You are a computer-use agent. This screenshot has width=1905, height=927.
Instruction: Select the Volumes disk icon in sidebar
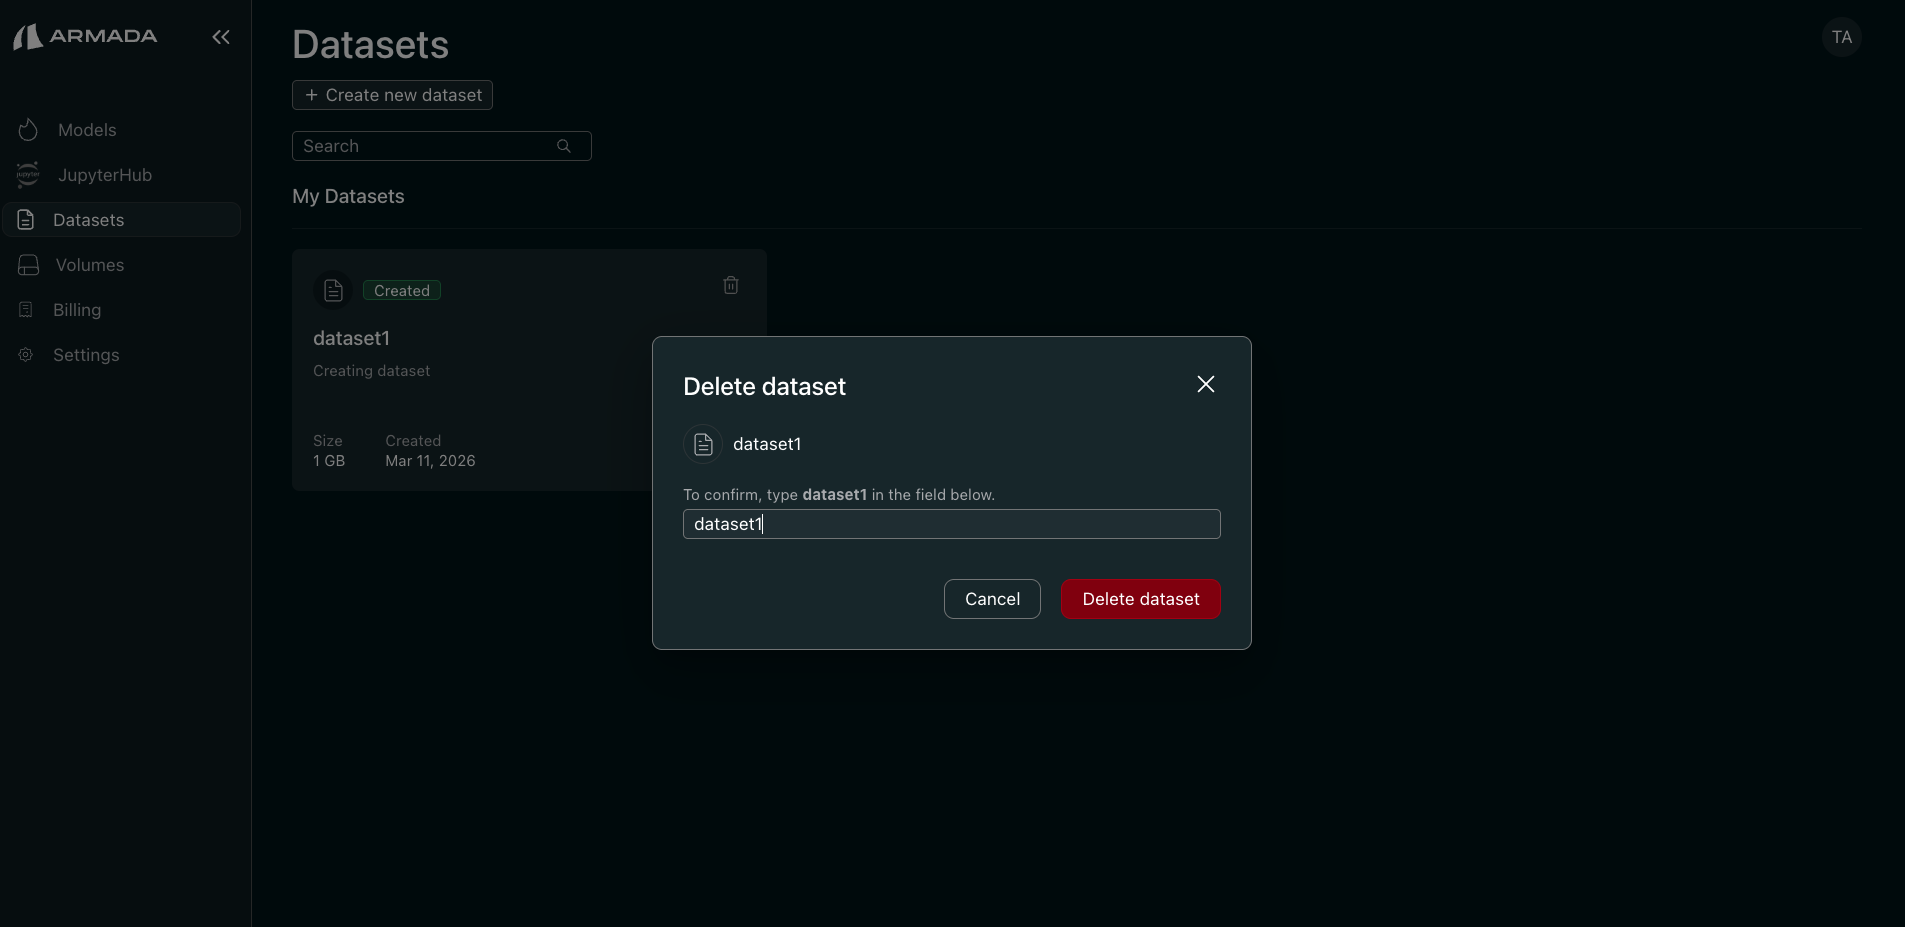28,264
